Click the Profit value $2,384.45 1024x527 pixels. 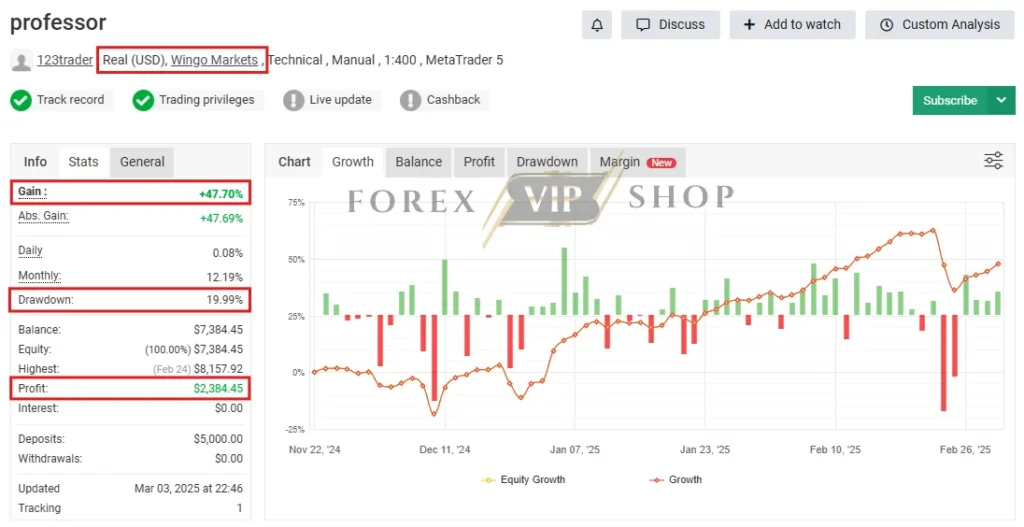point(218,389)
